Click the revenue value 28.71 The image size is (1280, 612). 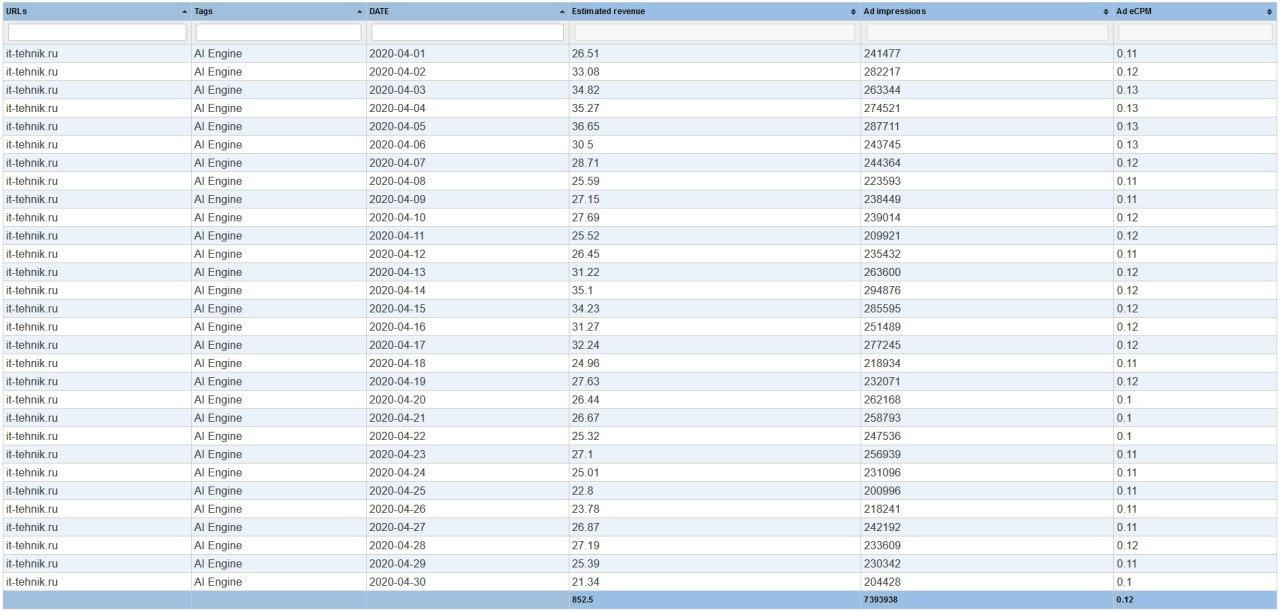coord(585,163)
